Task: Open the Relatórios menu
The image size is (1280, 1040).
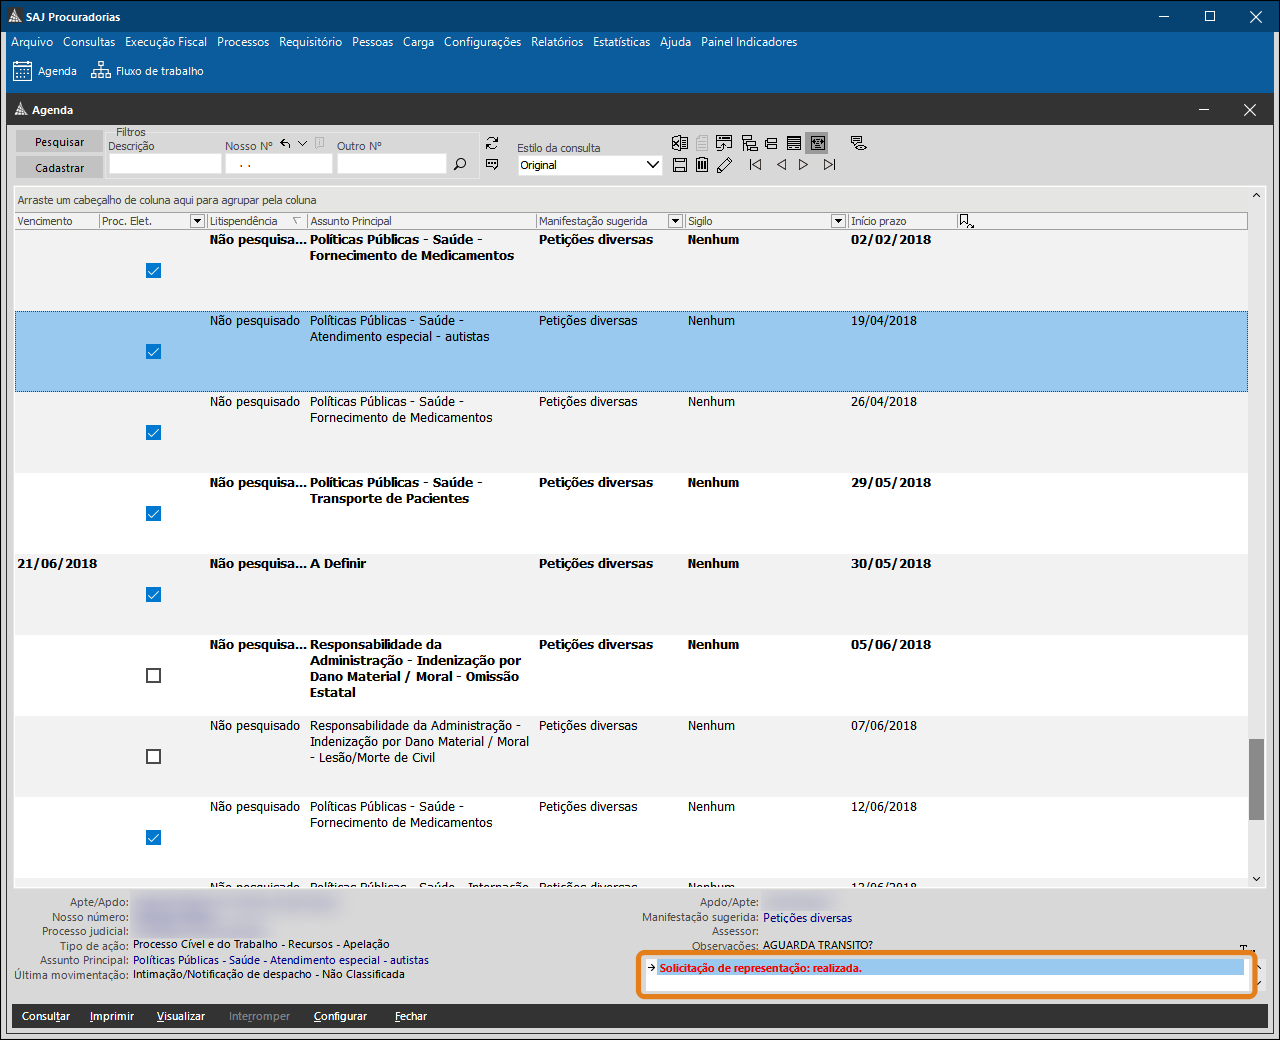Action: coord(557,42)
